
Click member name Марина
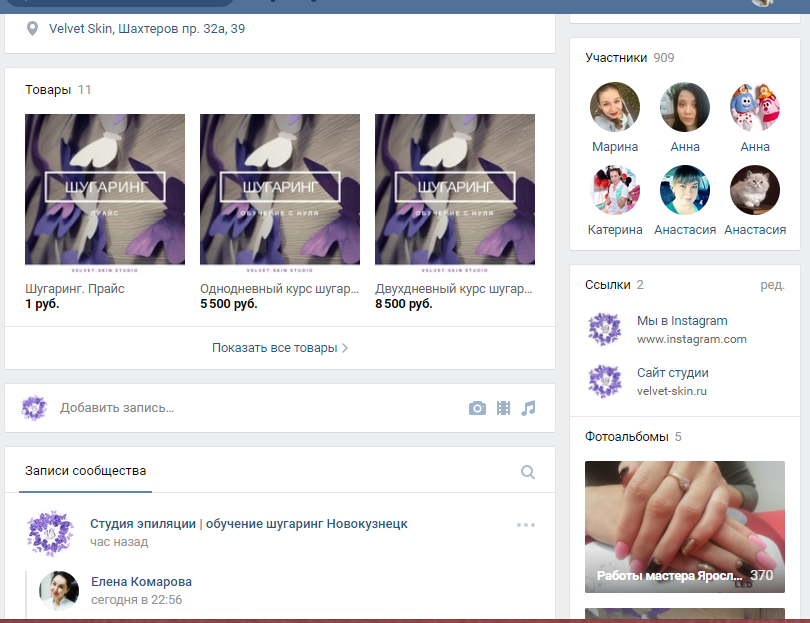(x=615, y=147)
